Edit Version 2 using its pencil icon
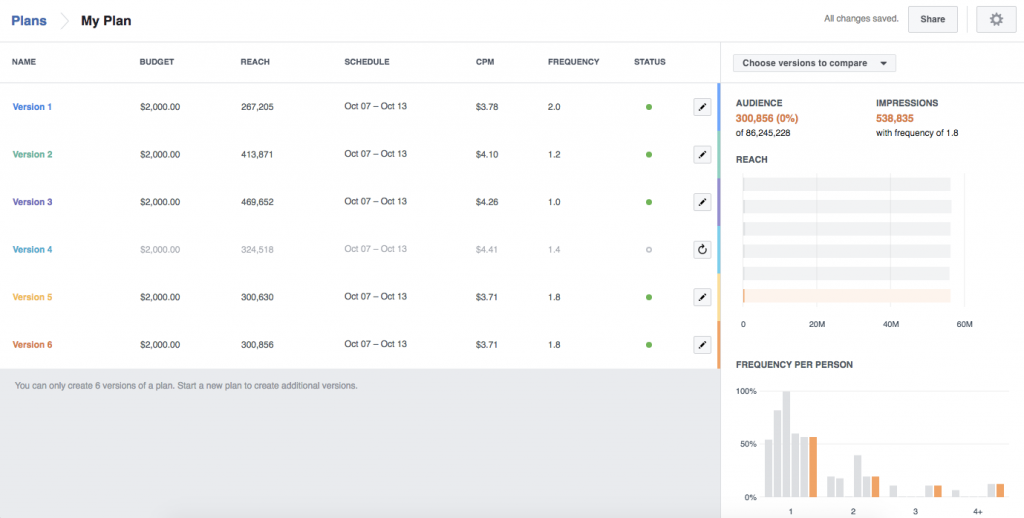 point(702,155)
